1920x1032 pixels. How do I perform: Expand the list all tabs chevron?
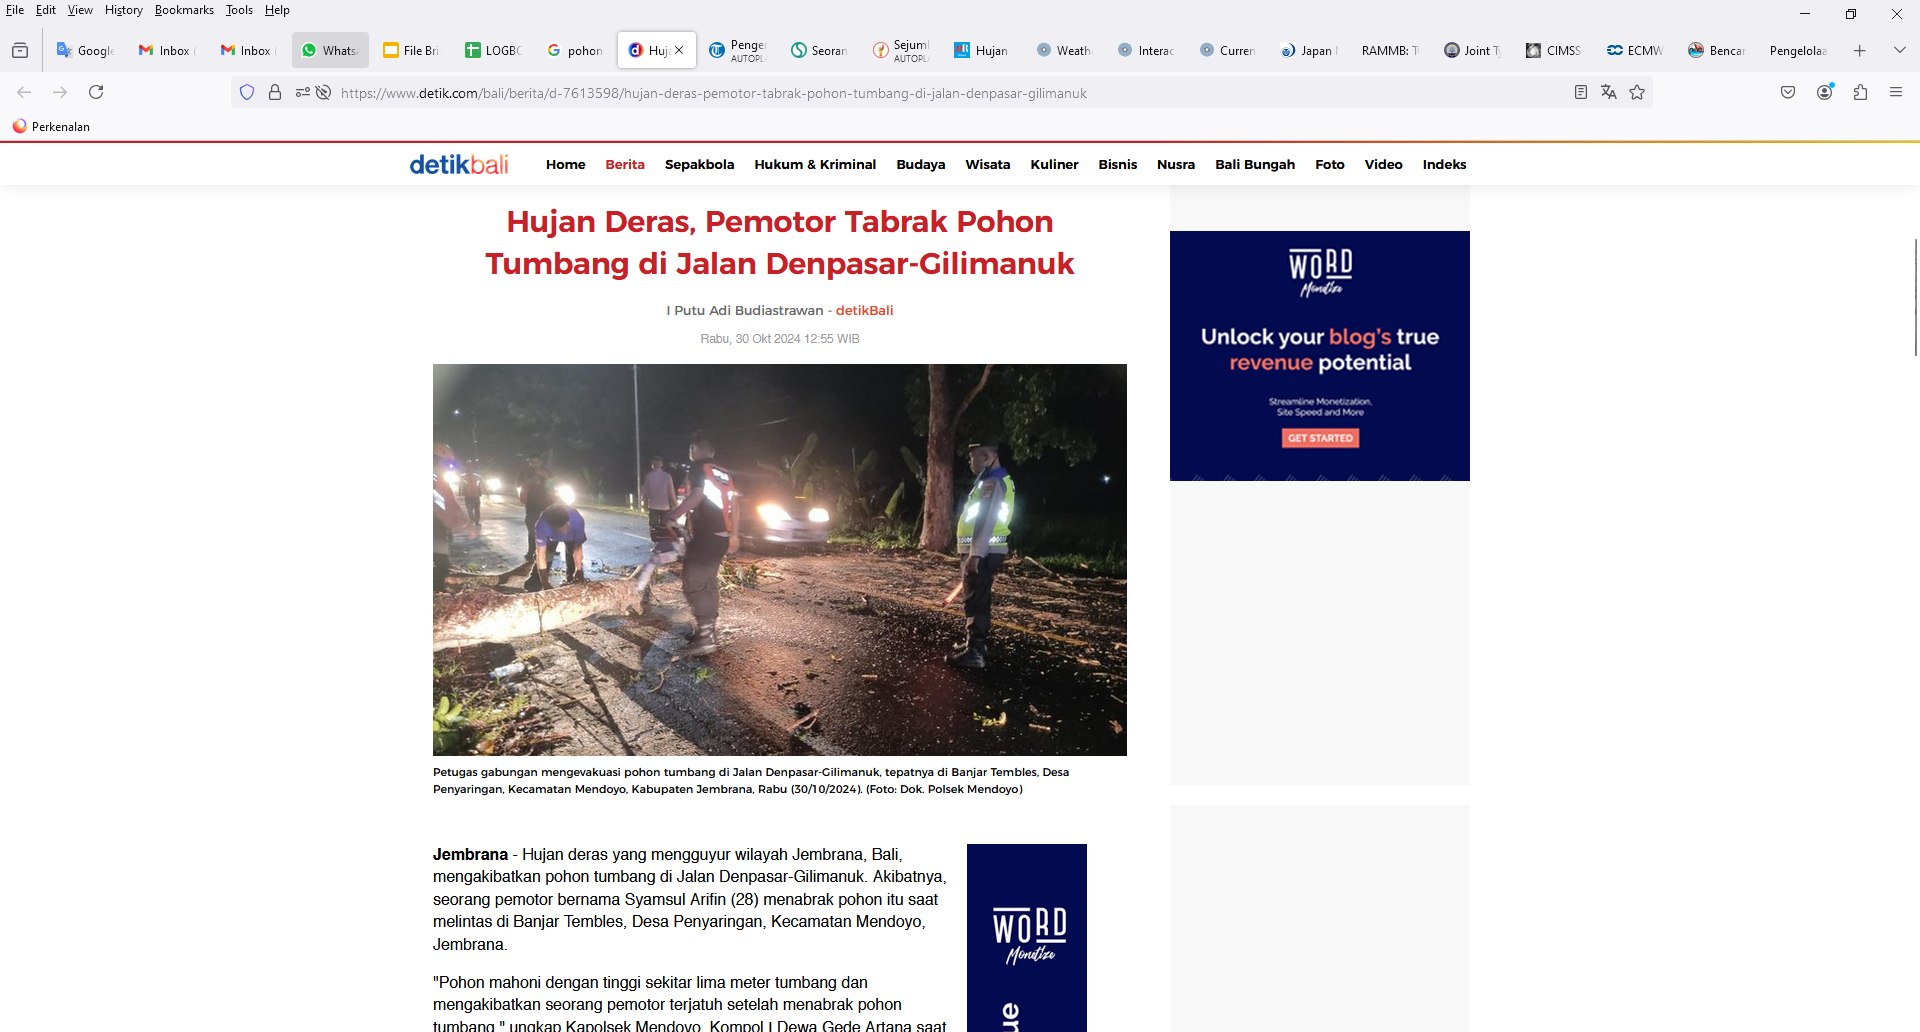pyautogui.click(x=1900, y=50)
